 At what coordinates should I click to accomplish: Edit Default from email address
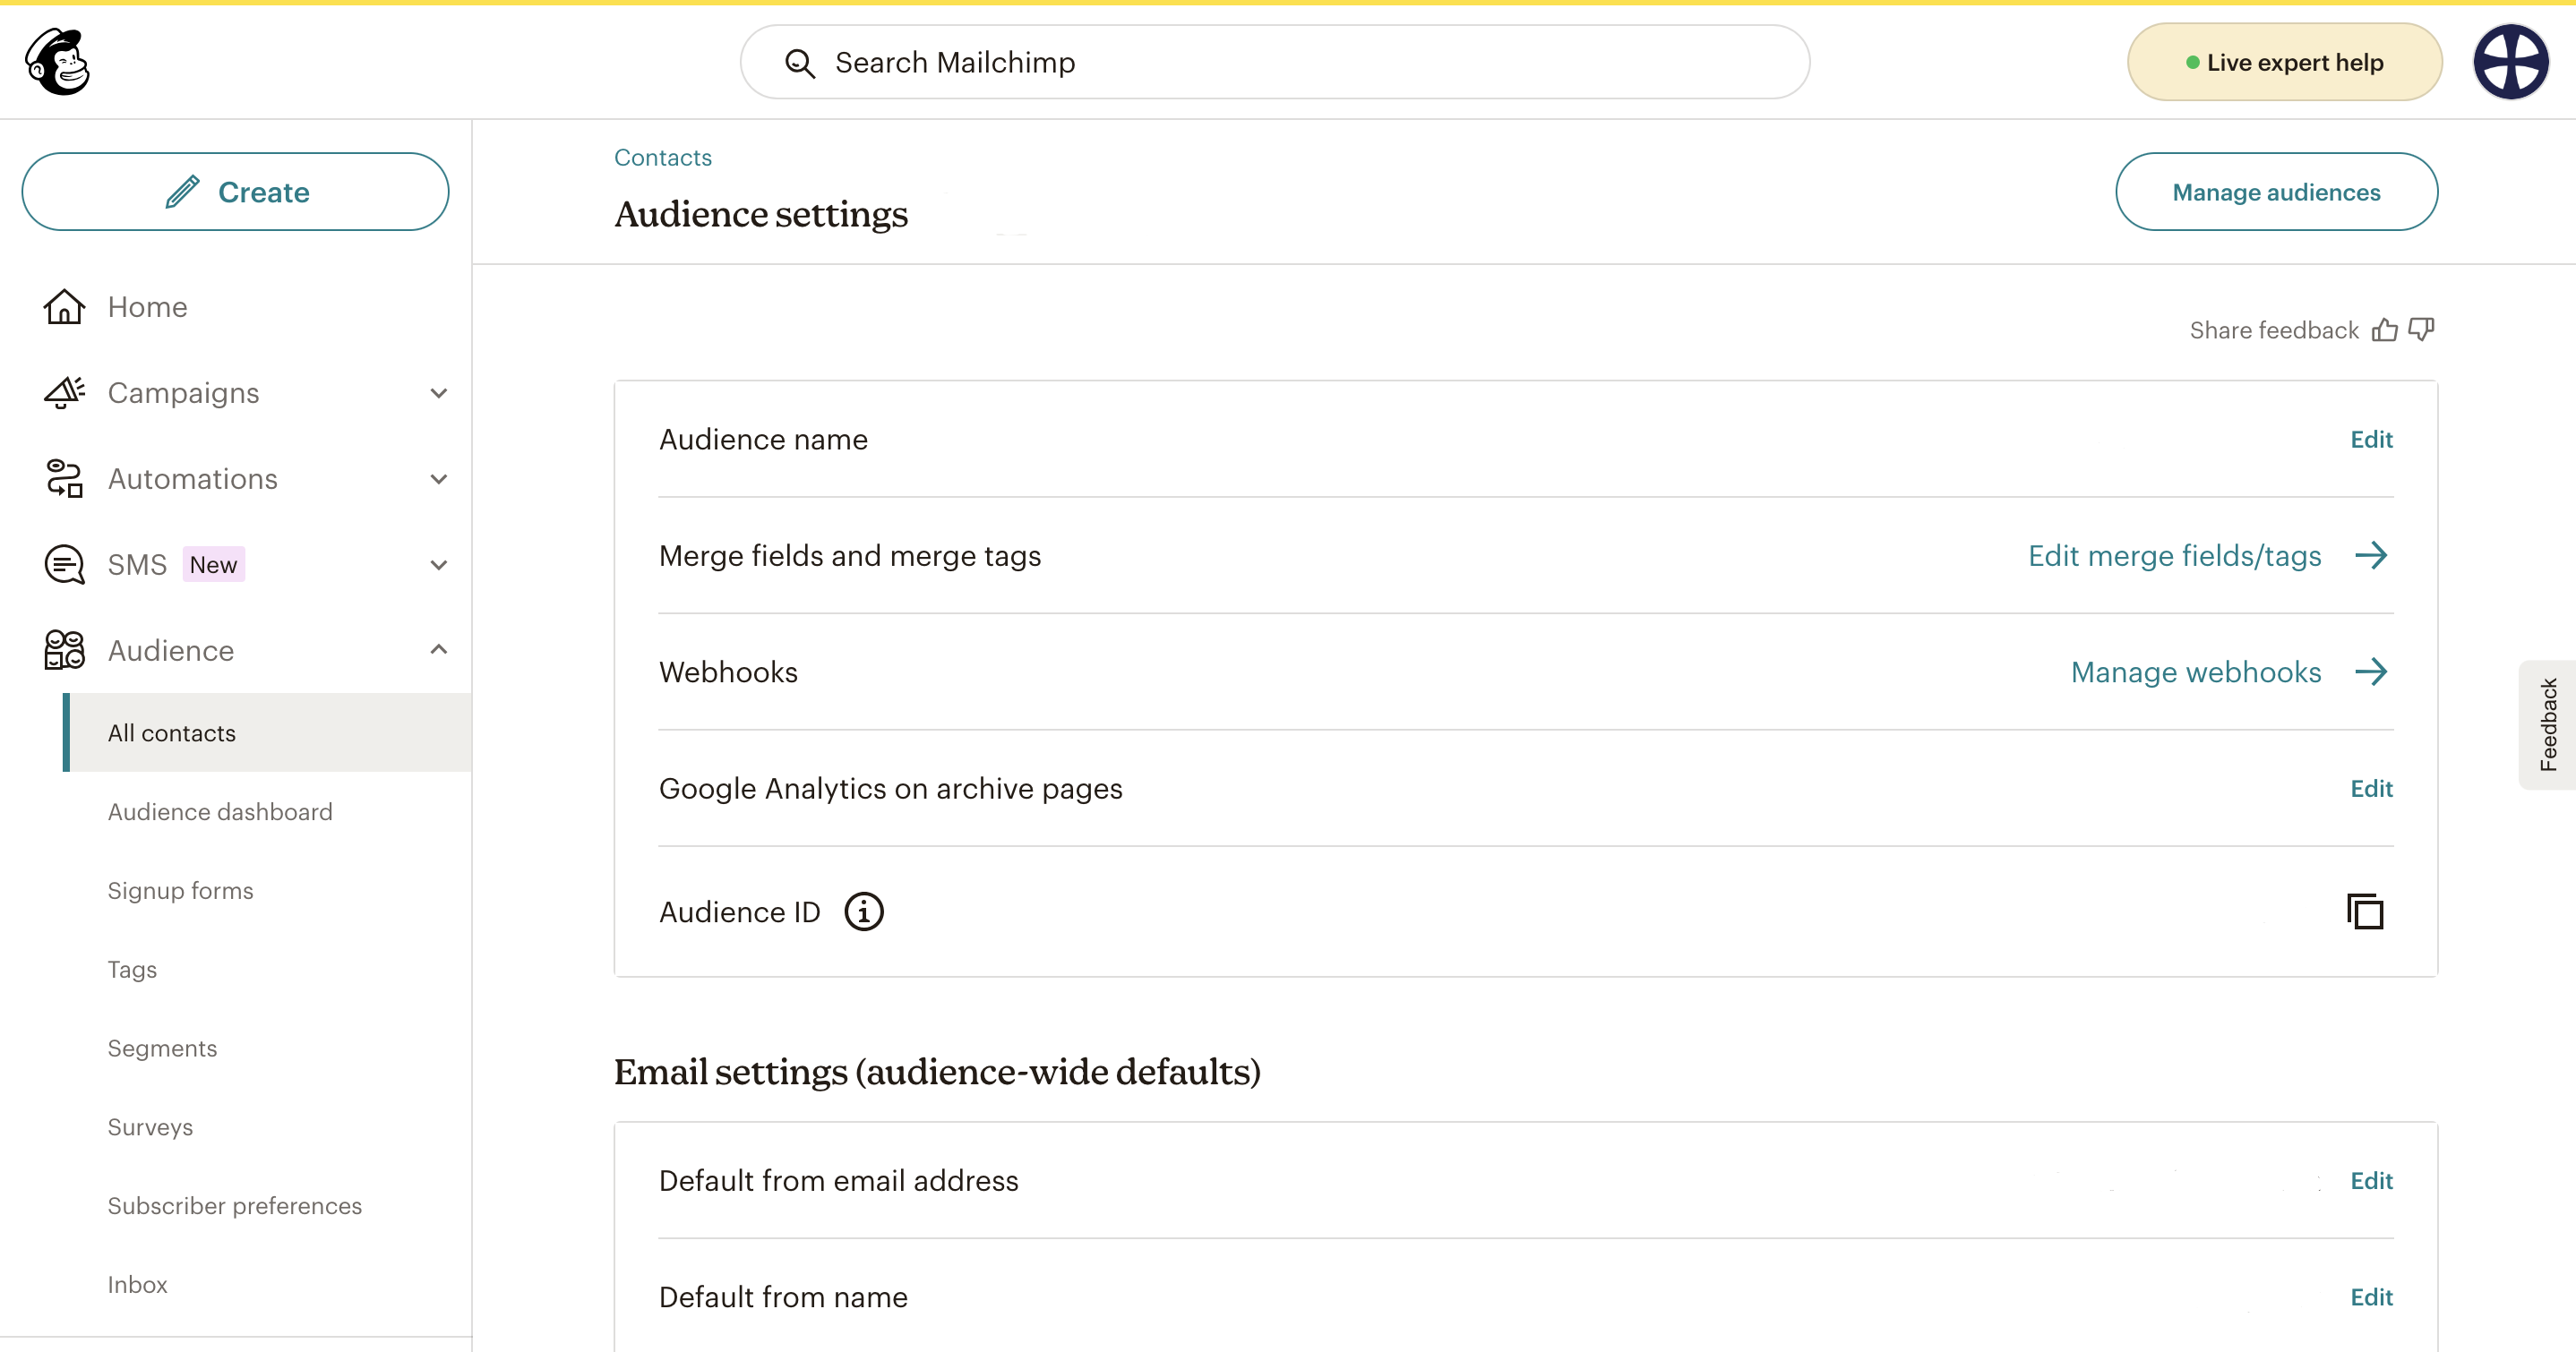pyautogui.click(x=2371, y=1181)
